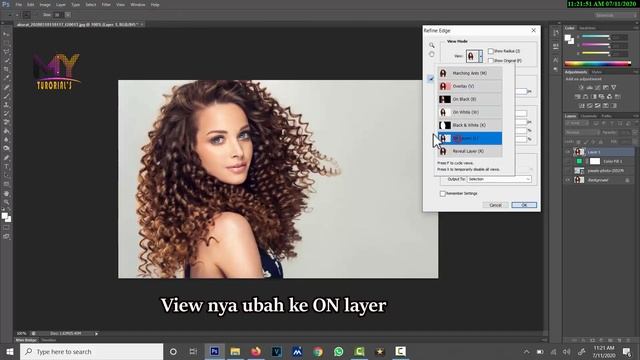The height and width of the screenshot is (360, 640).
Task: Select the Clone Stamp tool
Action: coord(6,105)
